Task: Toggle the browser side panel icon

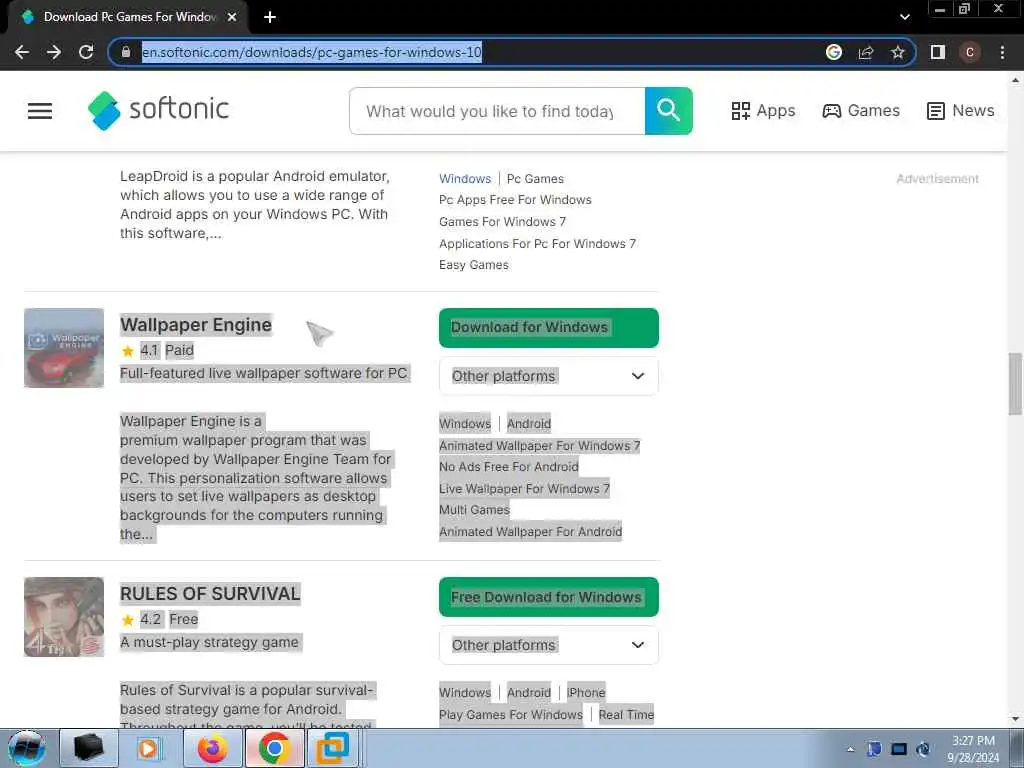Action: [938, 52]
